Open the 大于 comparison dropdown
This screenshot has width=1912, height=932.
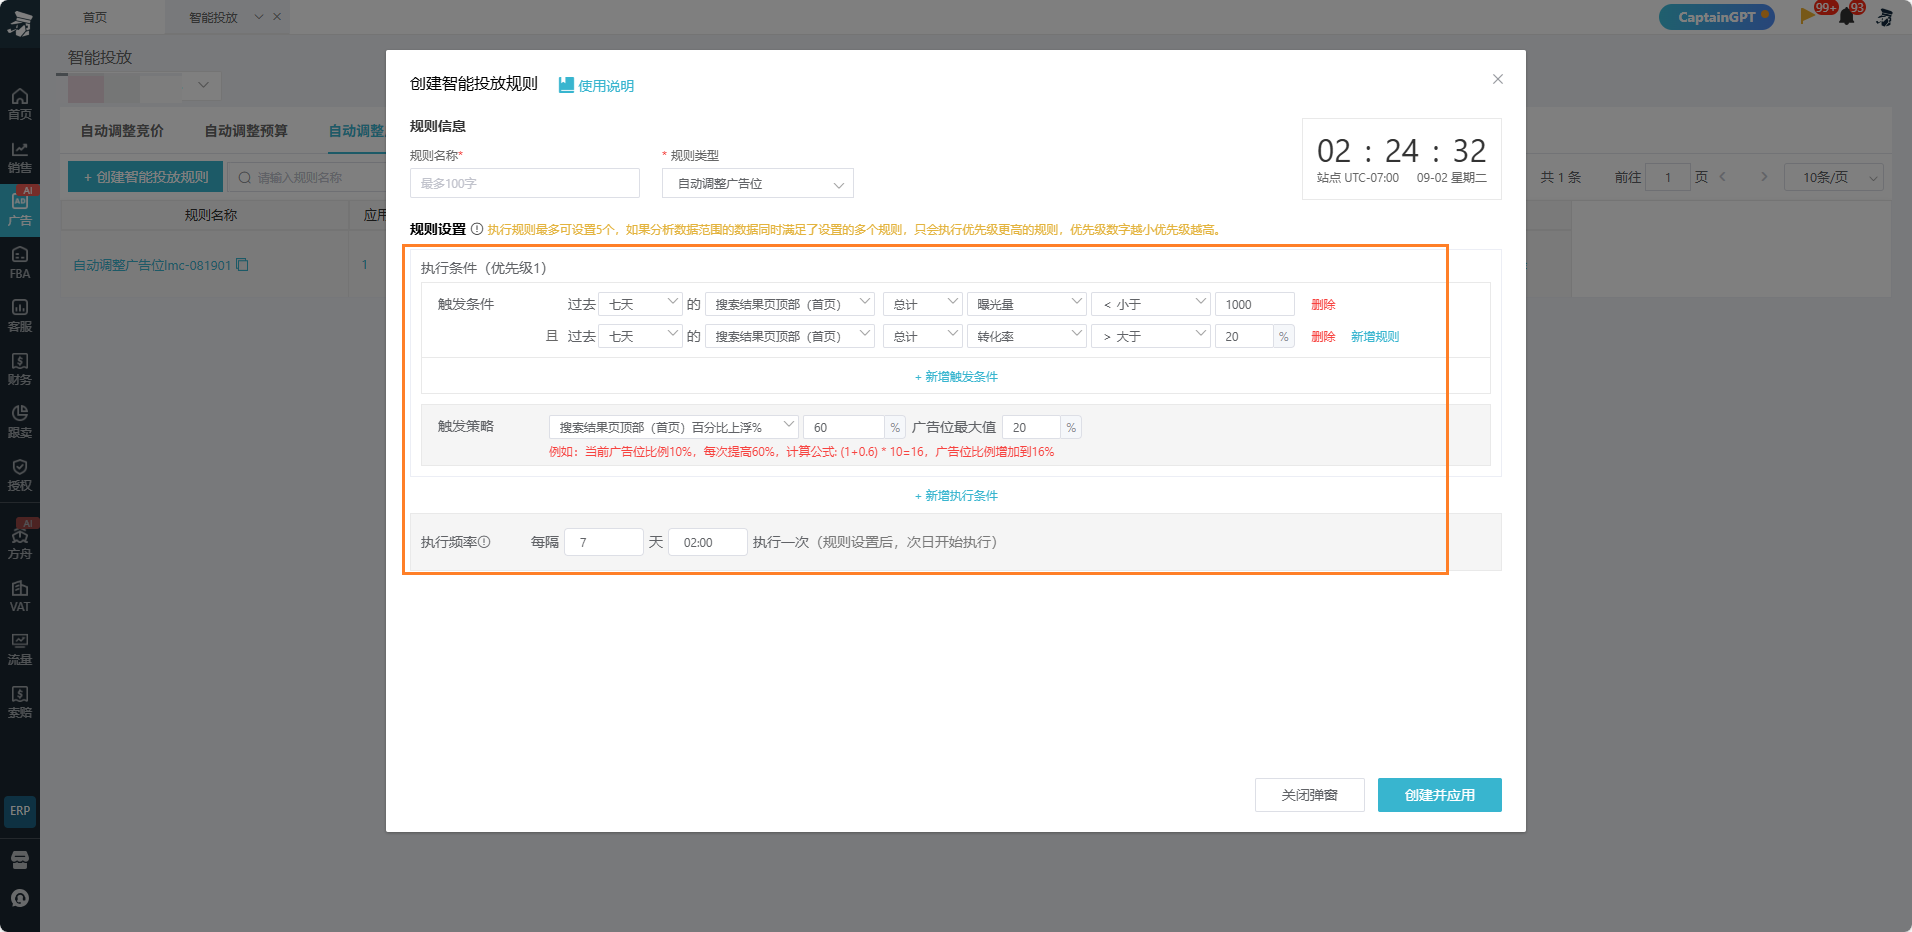click(1151, 336)
